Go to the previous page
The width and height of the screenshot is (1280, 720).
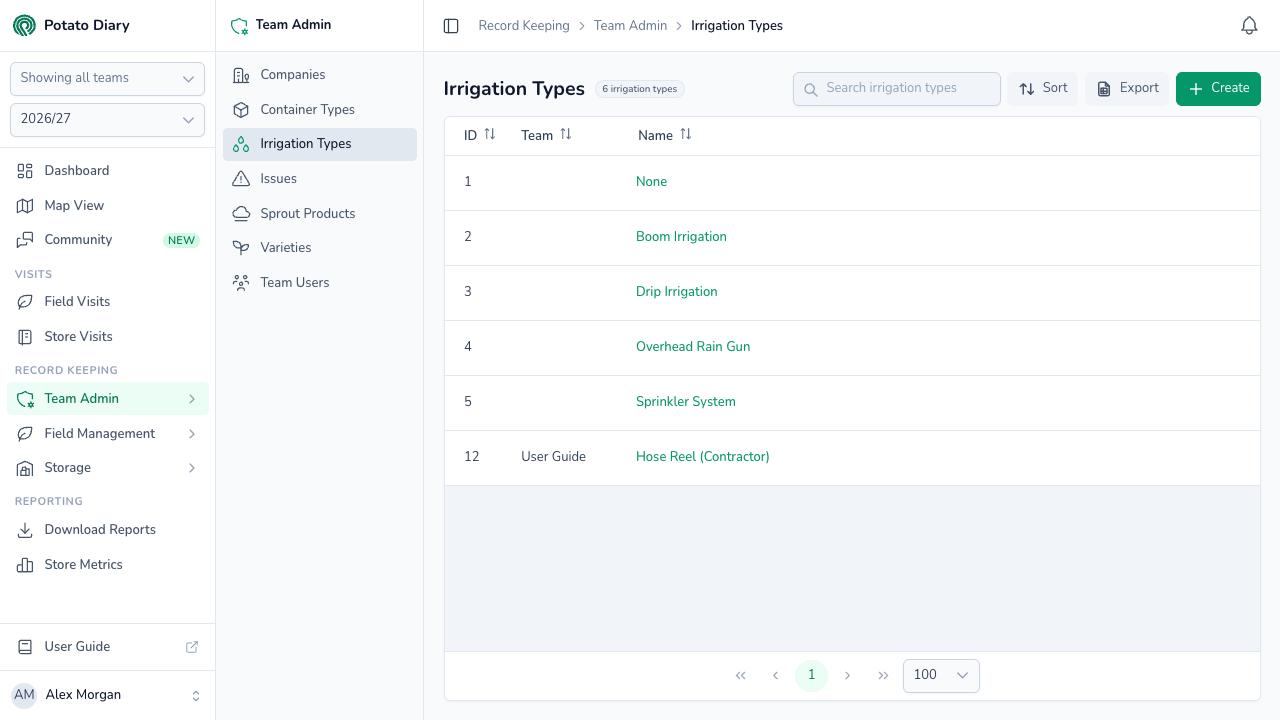tap(776, 676)
